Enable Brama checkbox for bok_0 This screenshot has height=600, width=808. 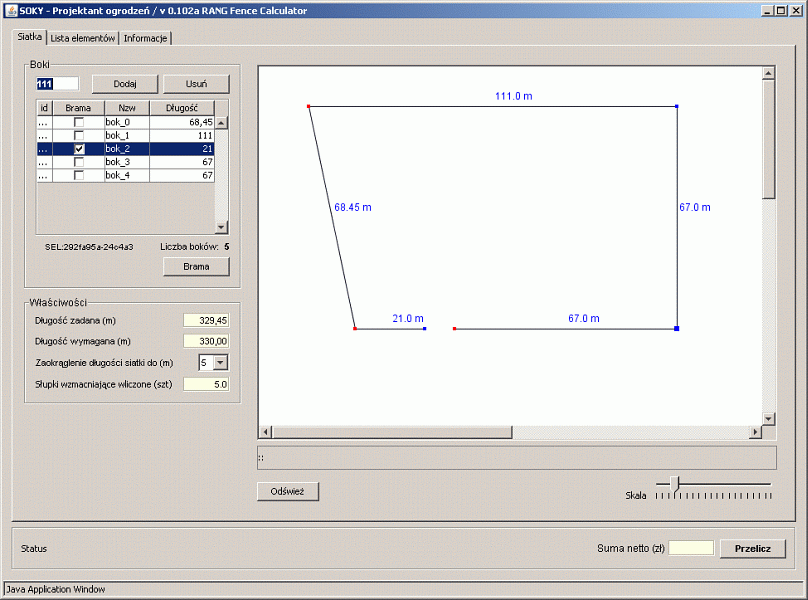pyautogui.click(x=79, y=122)
